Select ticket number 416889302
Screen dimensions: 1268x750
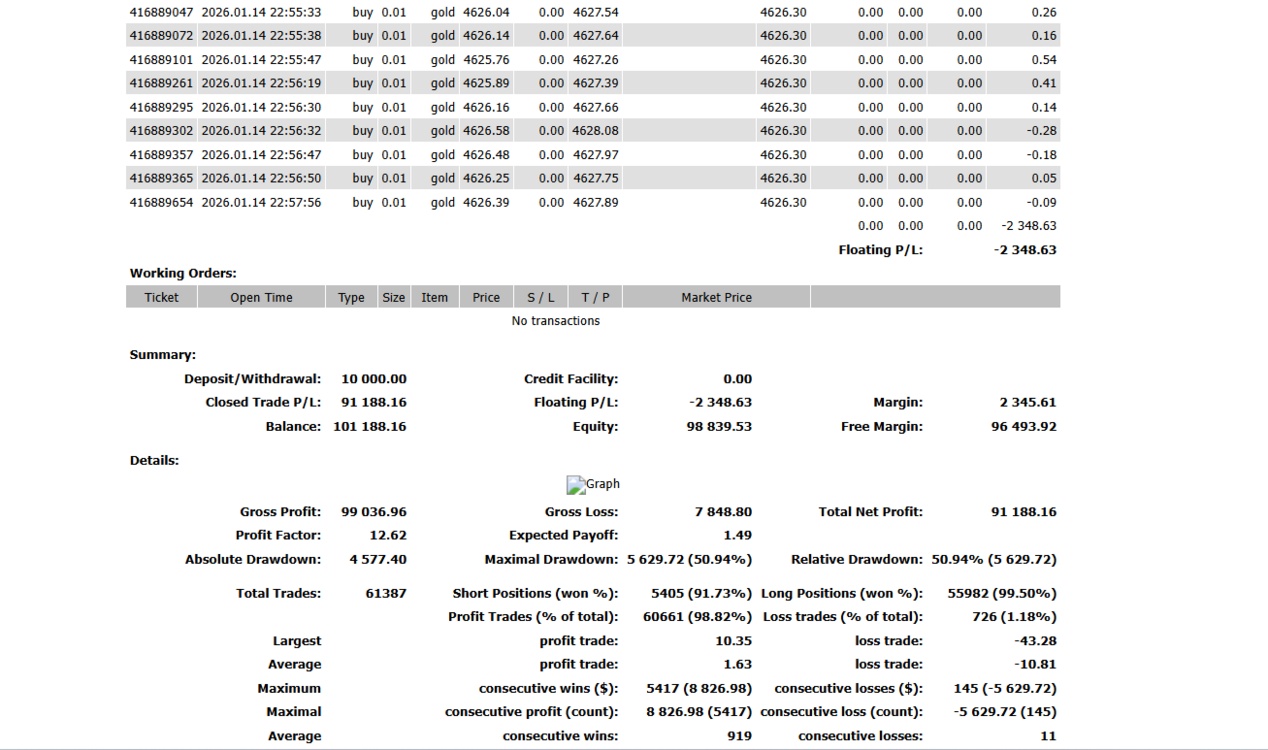coord(161,131)
